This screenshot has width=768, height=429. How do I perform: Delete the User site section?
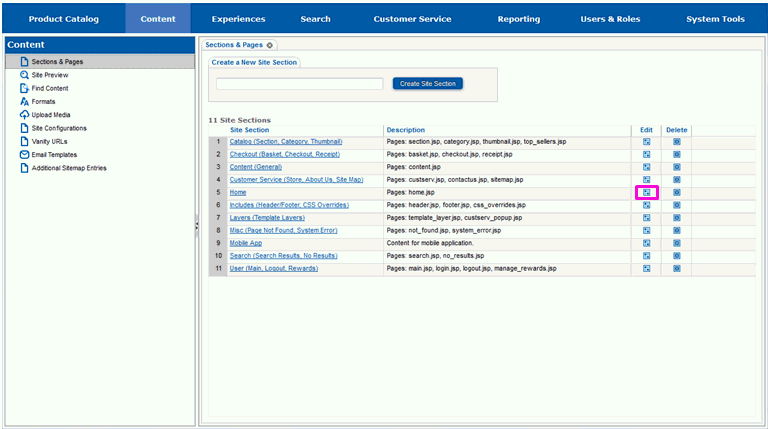click(x=676, y=268)
